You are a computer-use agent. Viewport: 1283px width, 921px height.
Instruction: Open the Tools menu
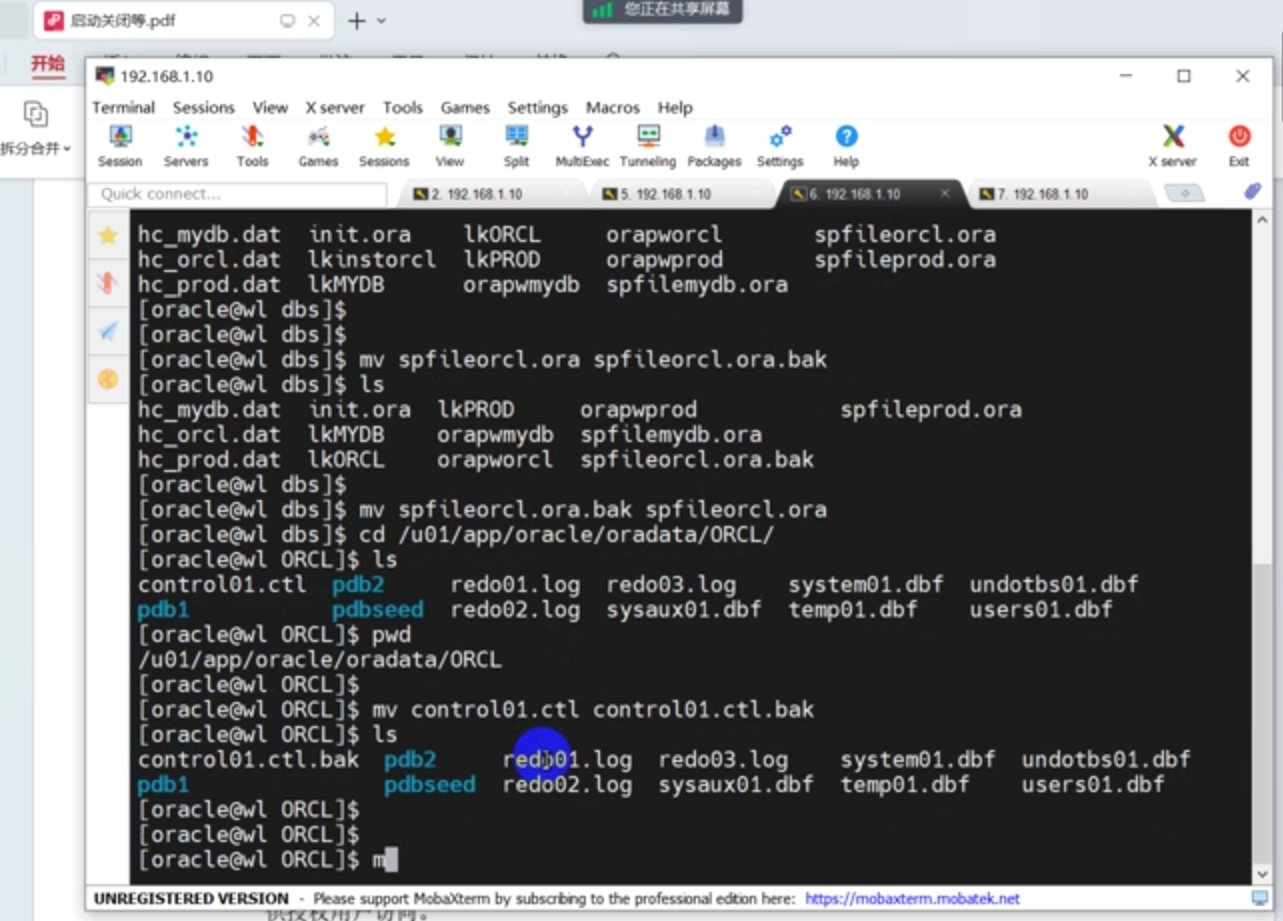(x=403, y=107)
